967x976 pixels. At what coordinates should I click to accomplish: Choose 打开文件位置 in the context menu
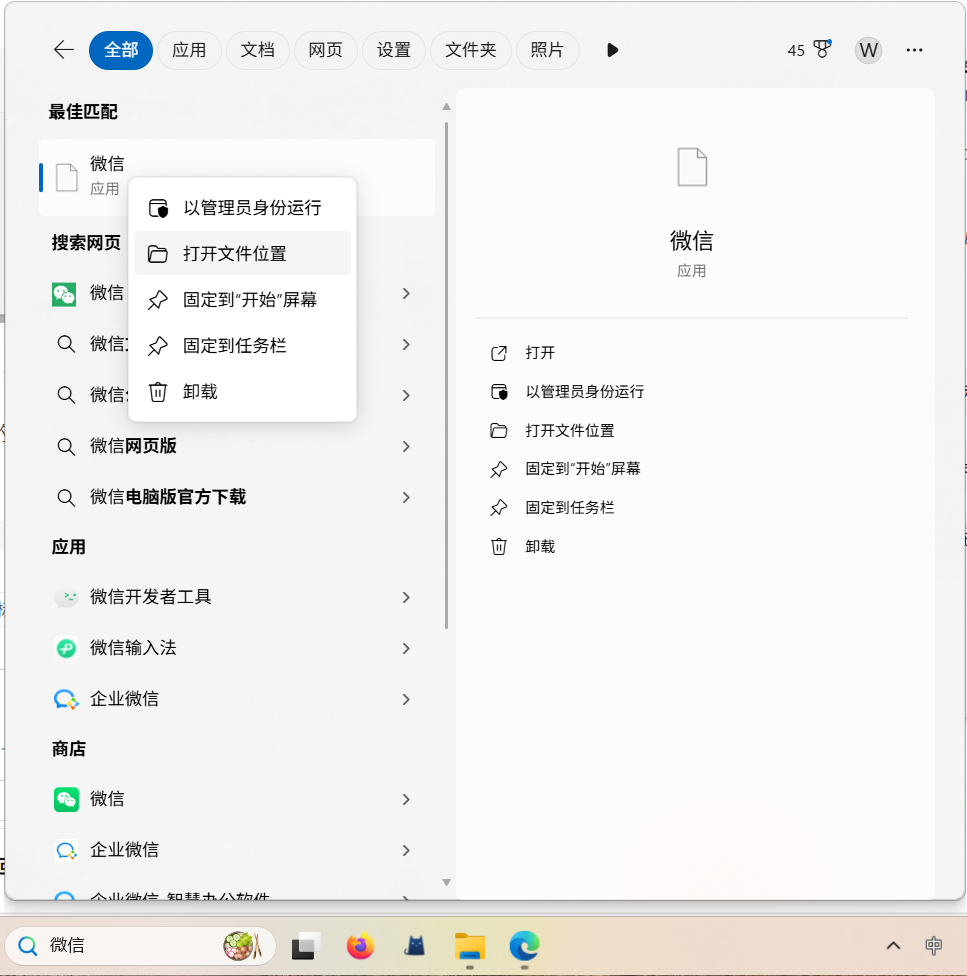pos(242,253)
